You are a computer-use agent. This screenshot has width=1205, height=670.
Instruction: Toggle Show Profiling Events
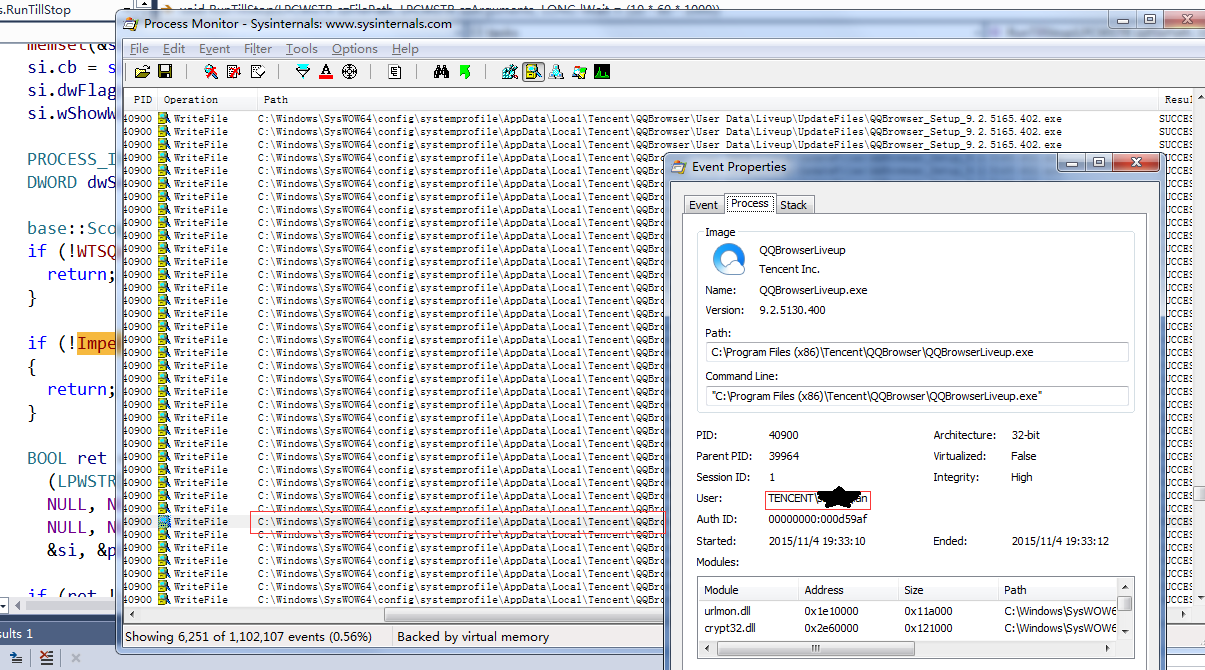(602, 72)
